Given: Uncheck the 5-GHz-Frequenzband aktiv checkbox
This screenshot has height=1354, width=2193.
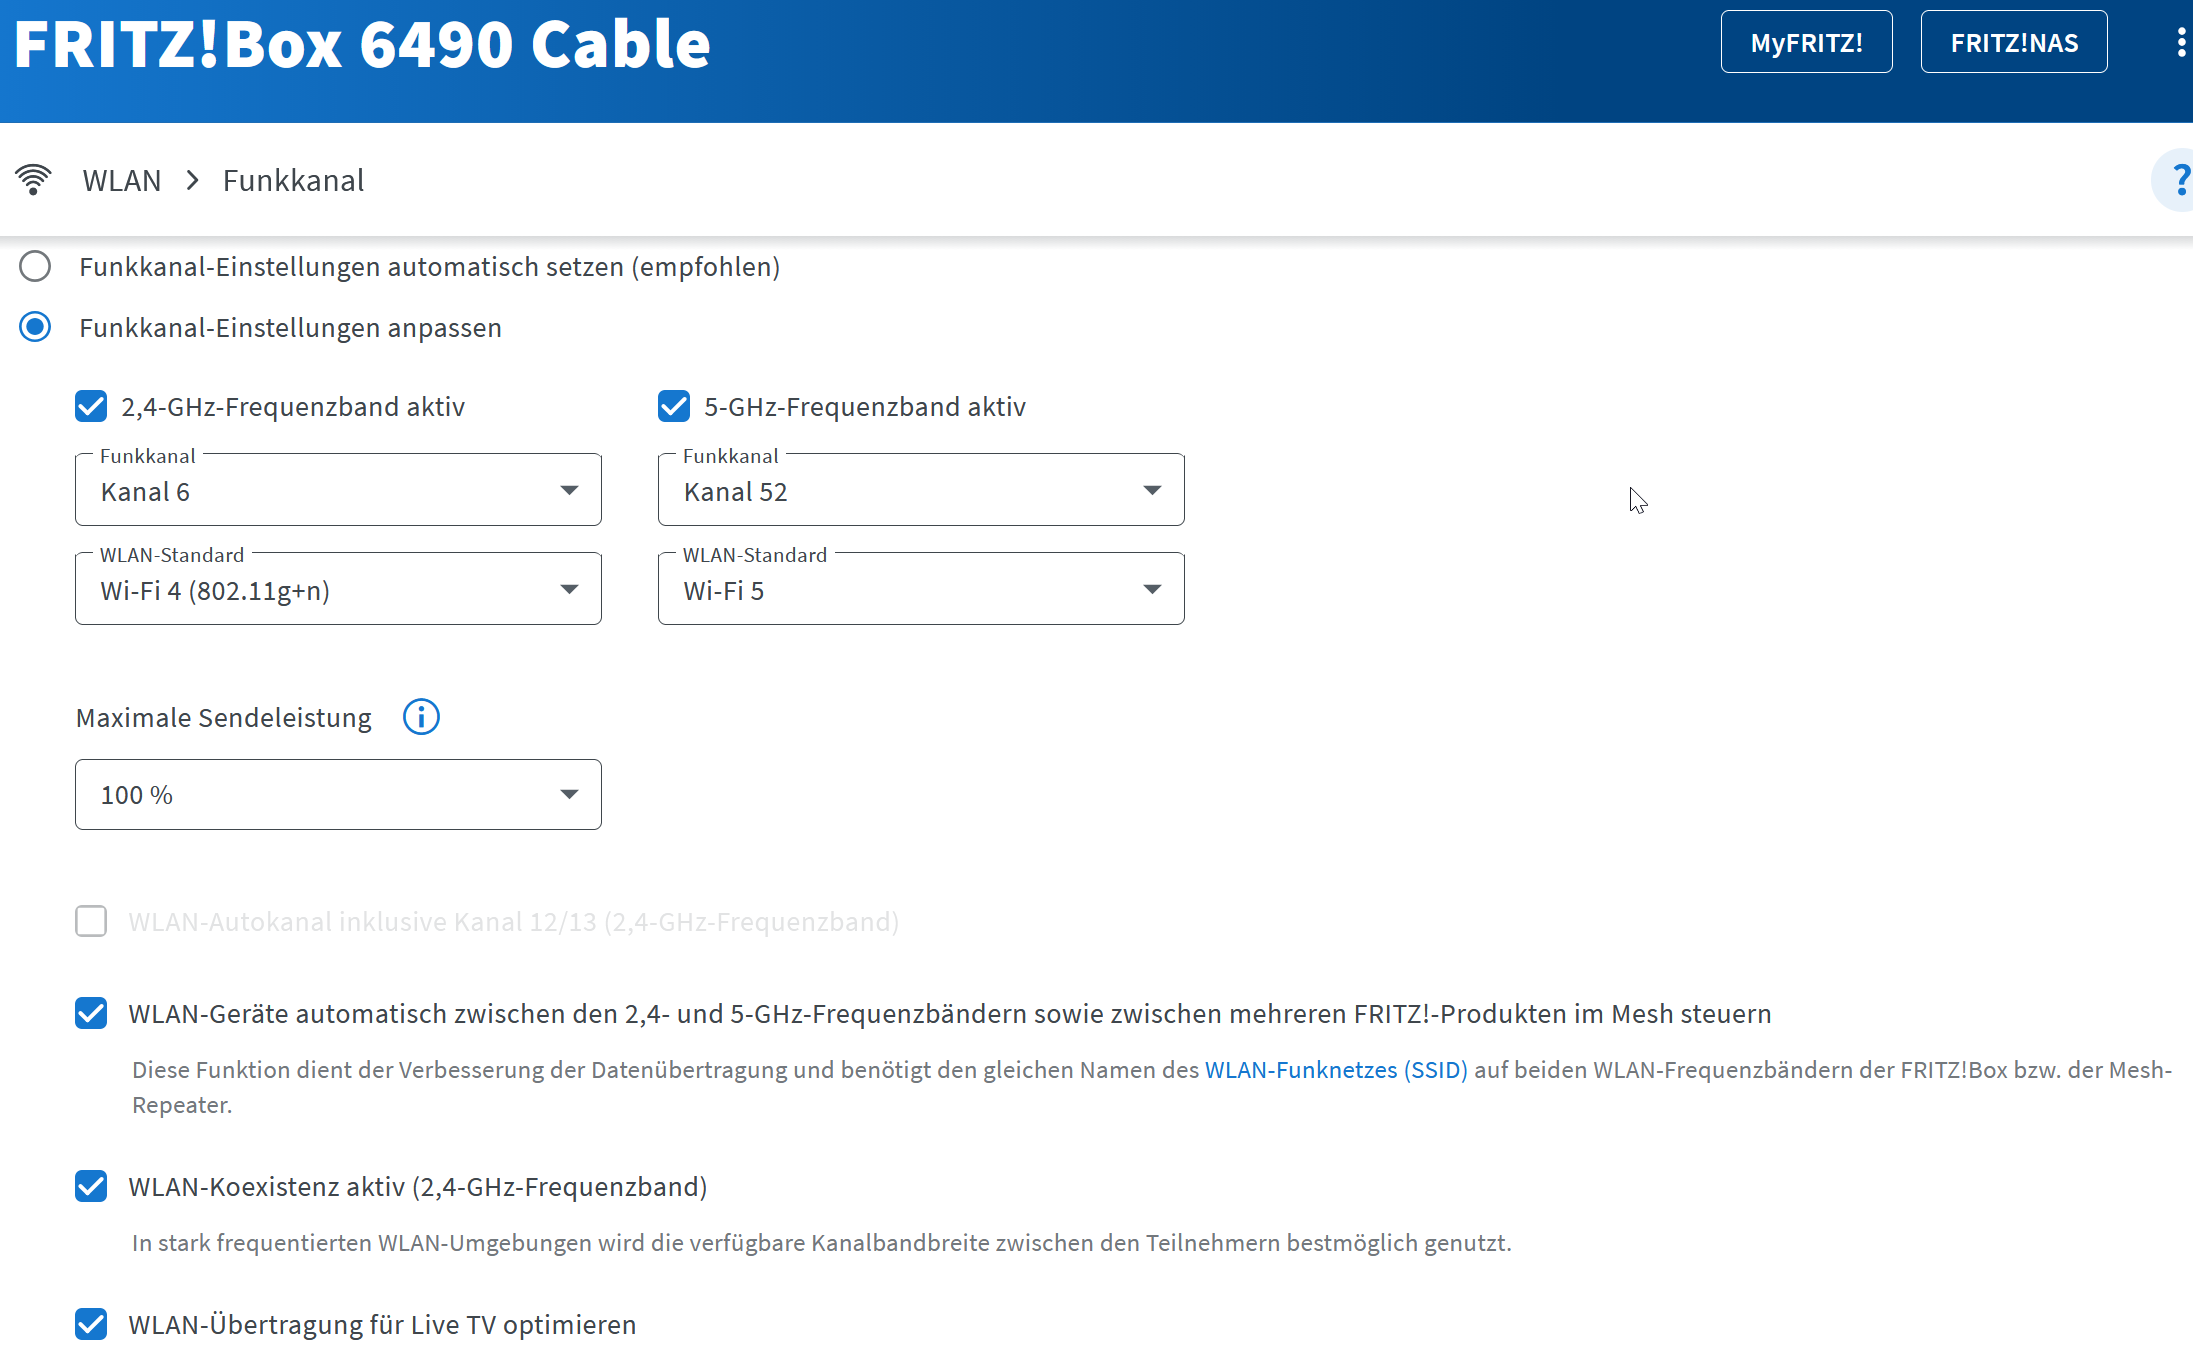Looking at the screenshot, I should (x=674, y=406).
